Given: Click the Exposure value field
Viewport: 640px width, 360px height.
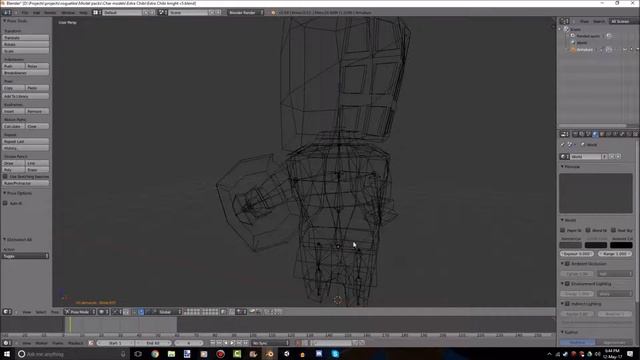Looking at the screenshot, I should (577, 254).
